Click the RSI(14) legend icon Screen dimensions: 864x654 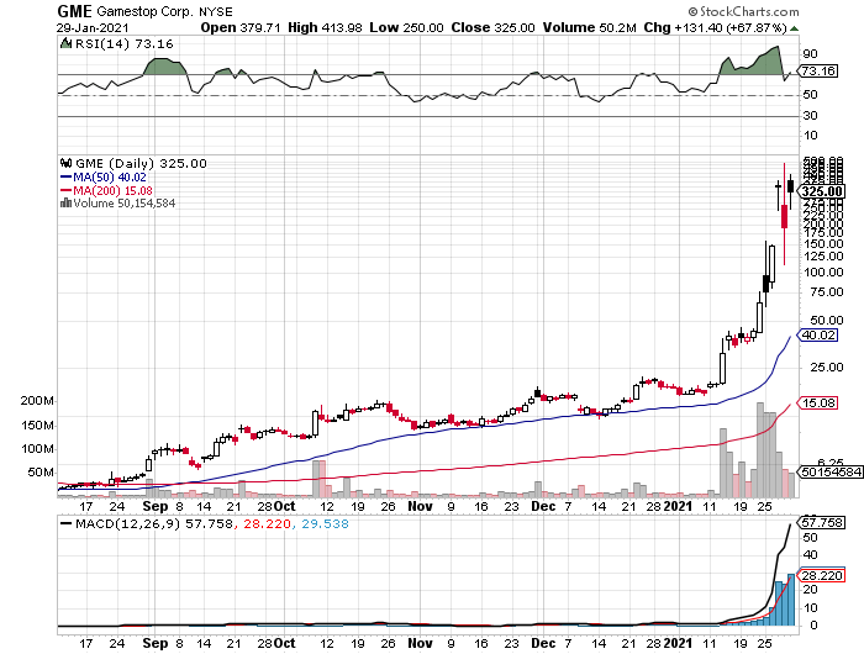66,44
